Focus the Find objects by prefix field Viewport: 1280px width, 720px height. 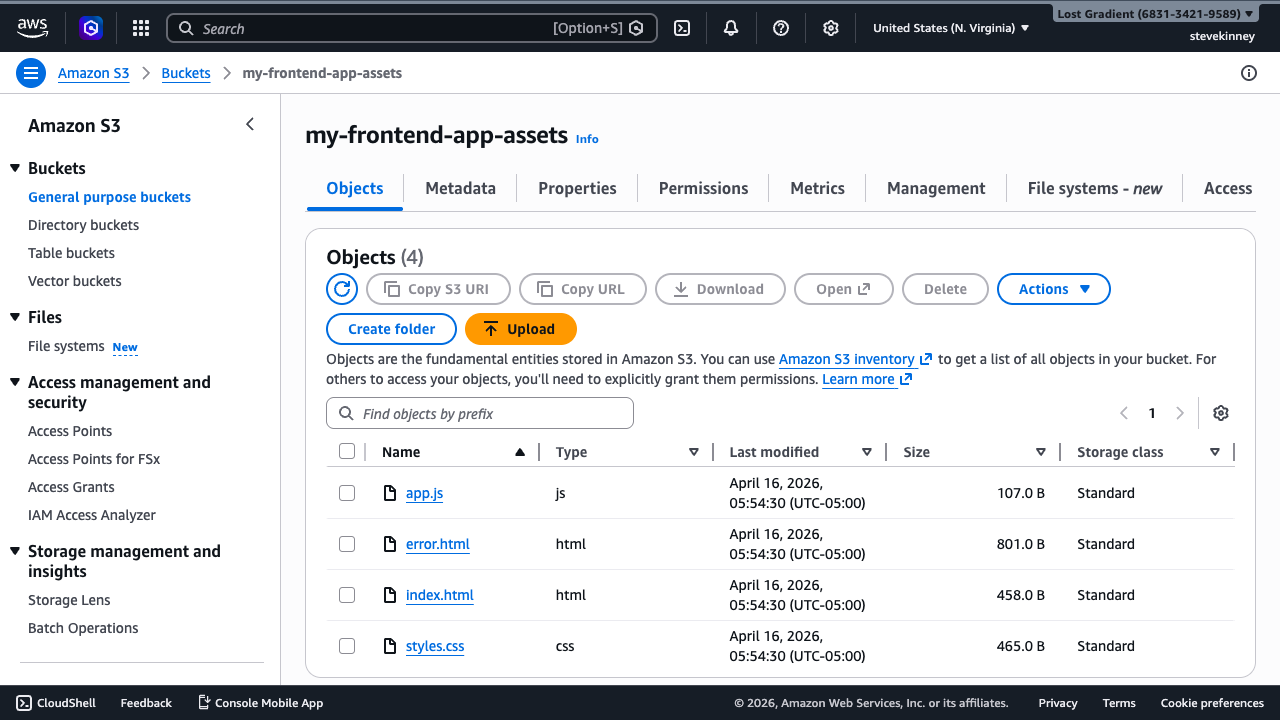(x=480, y=413)
